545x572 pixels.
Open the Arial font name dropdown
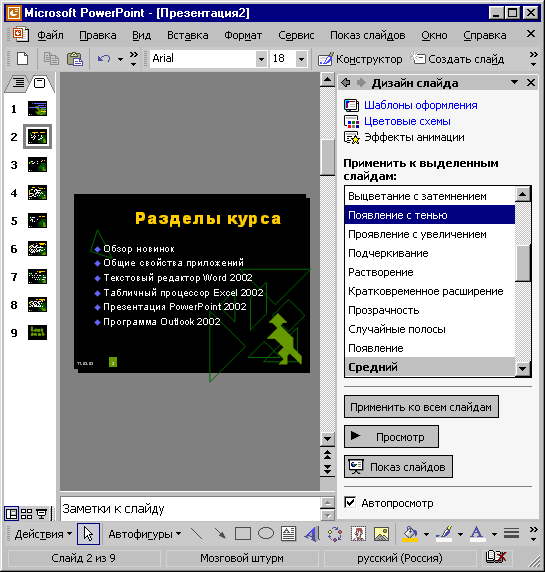click(261, 59)
